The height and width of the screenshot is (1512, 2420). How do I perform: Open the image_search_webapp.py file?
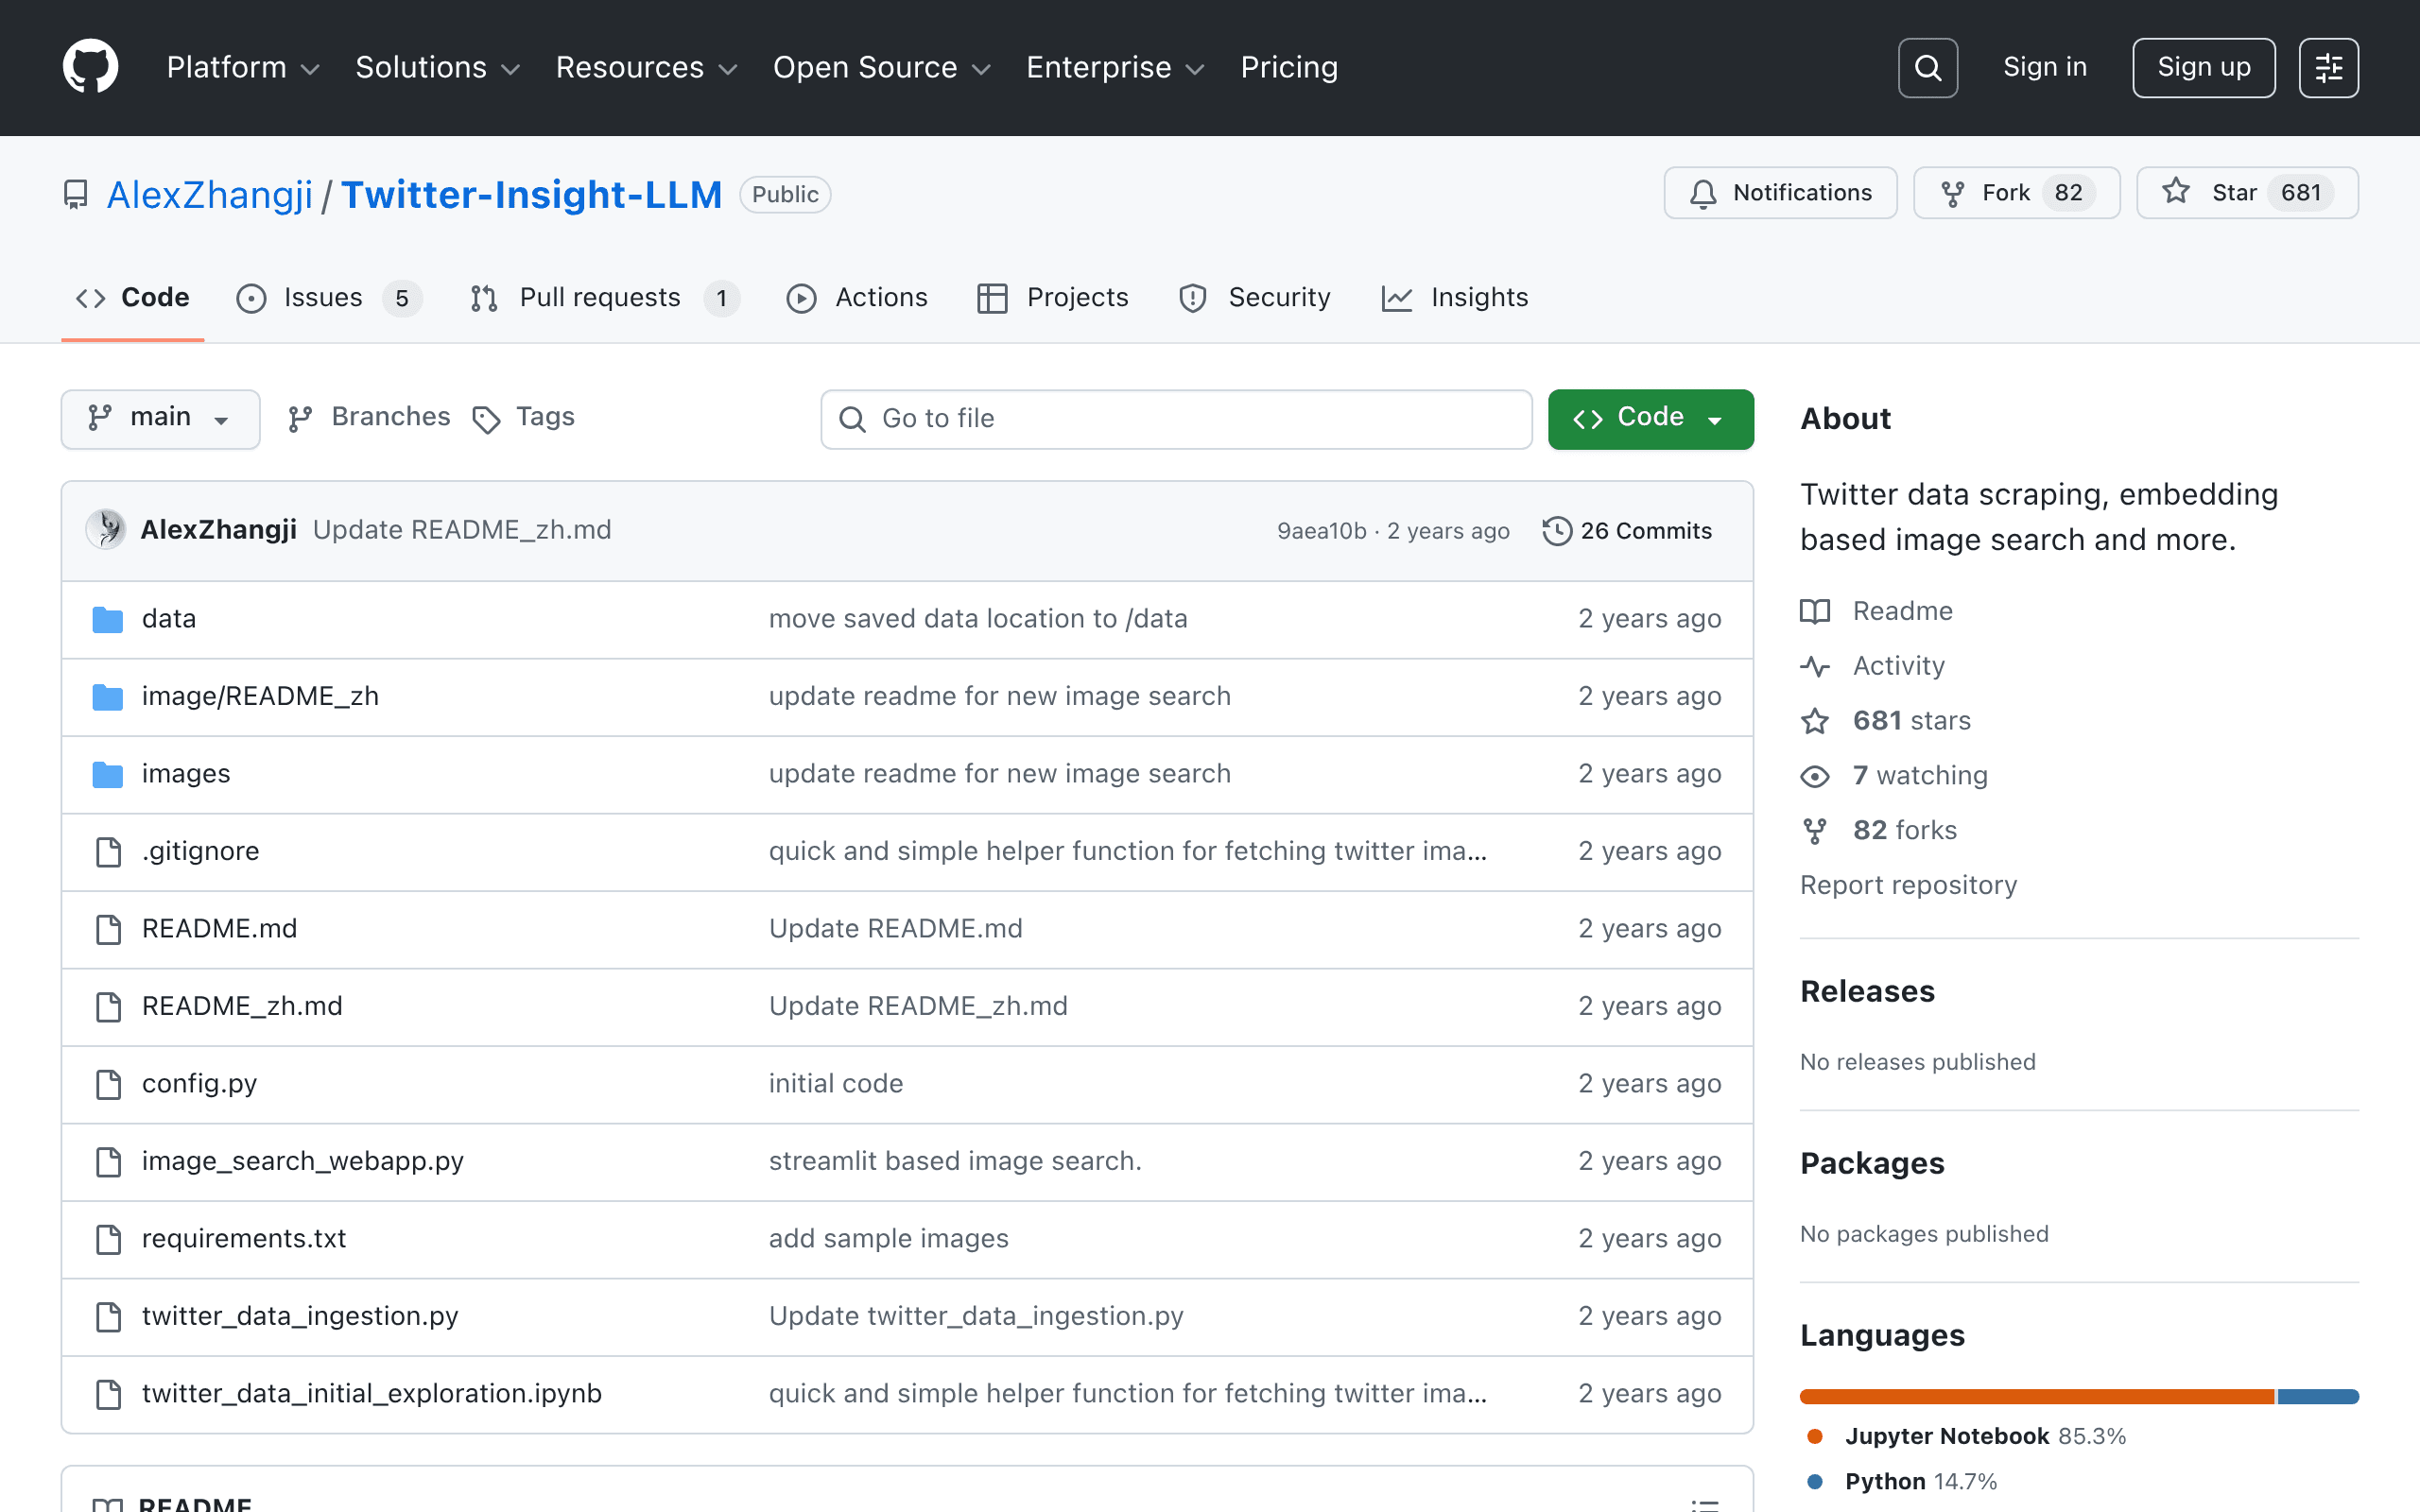(303, 1161)
